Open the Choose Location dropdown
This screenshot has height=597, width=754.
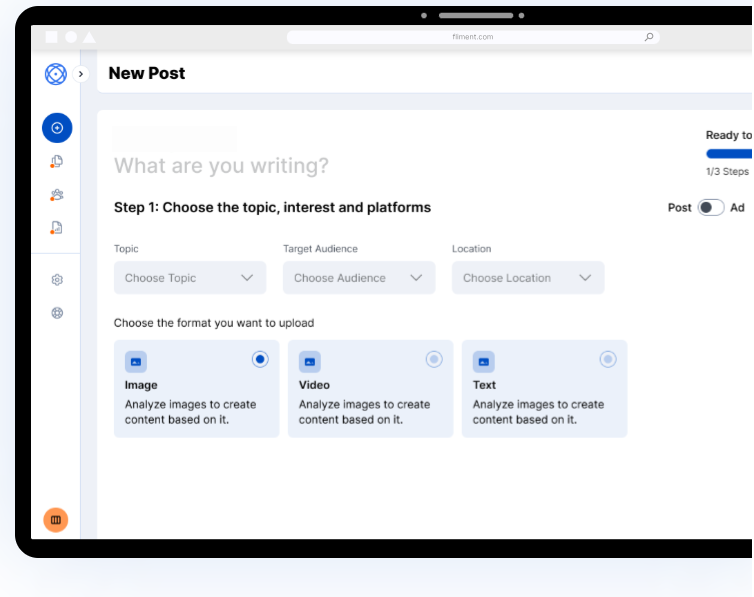coord(528,278)
